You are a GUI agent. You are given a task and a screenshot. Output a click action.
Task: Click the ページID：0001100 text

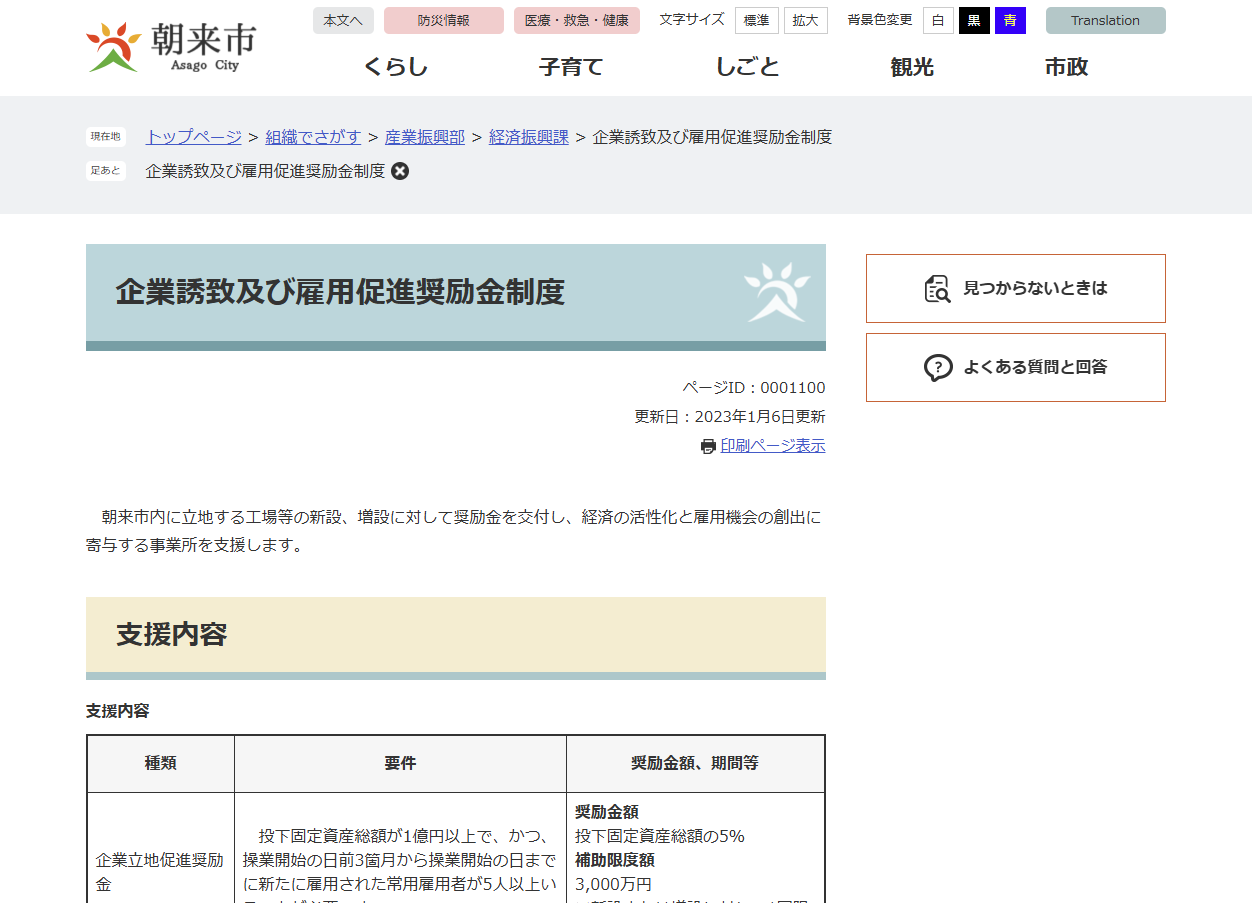(x=754, y=388)
